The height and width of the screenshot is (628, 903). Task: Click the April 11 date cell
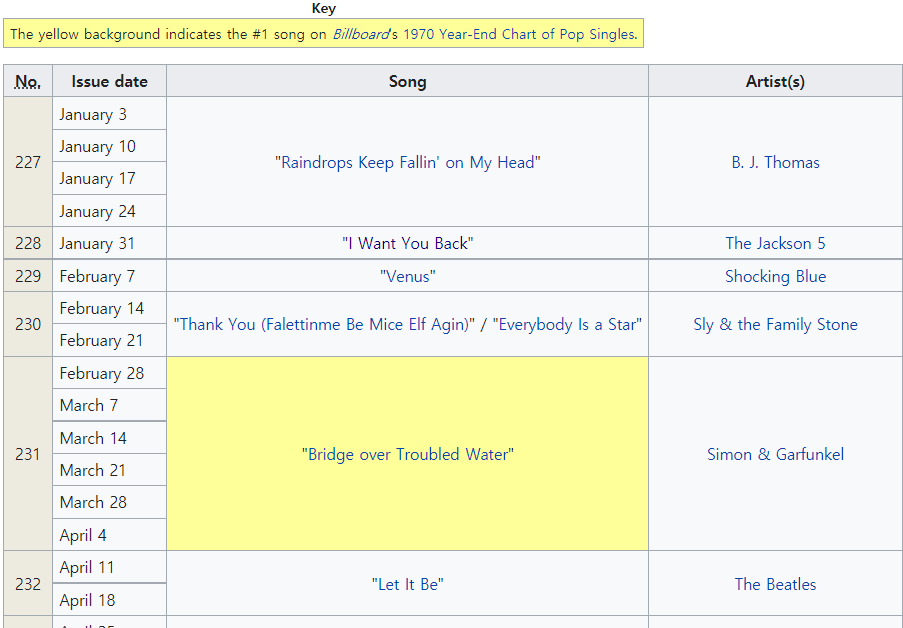point(109,567)
